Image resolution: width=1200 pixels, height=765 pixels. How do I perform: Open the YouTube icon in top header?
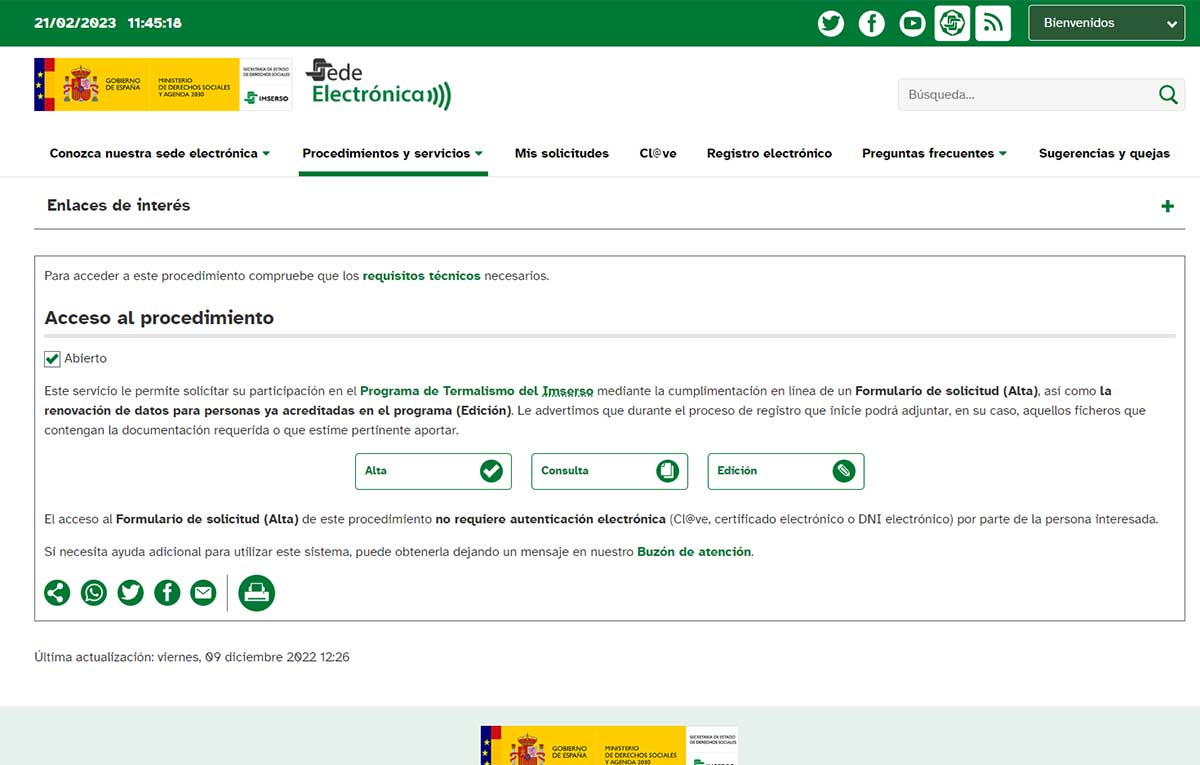(912, 23)
